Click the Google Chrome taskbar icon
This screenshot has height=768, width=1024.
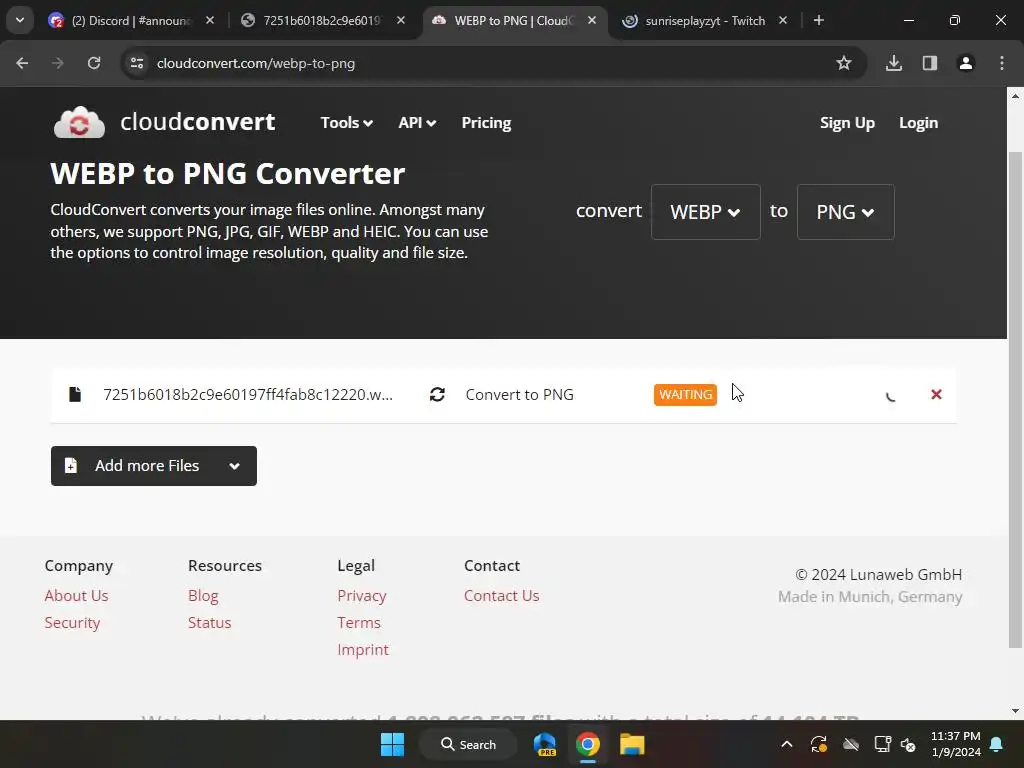tap(588, 744)
